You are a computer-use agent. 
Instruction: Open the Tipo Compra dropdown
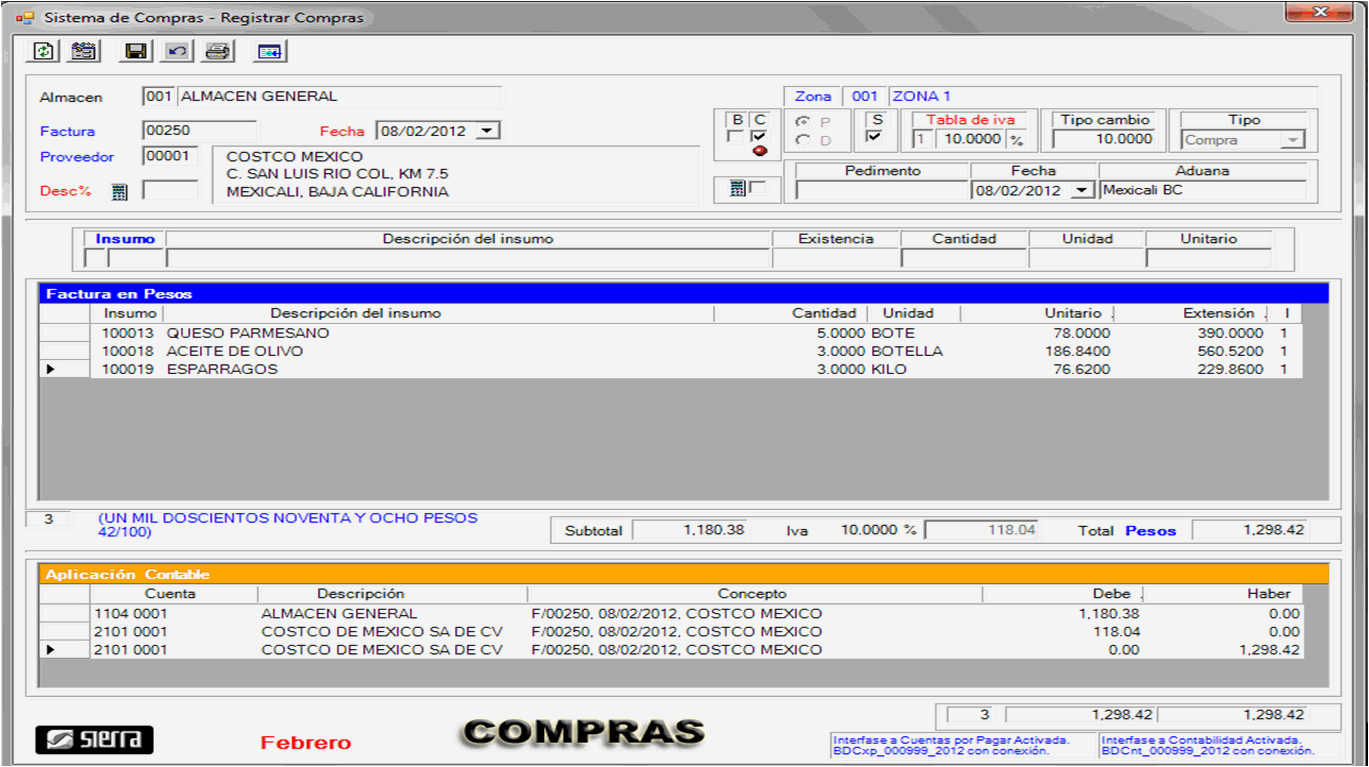(x=1294, y=141)
